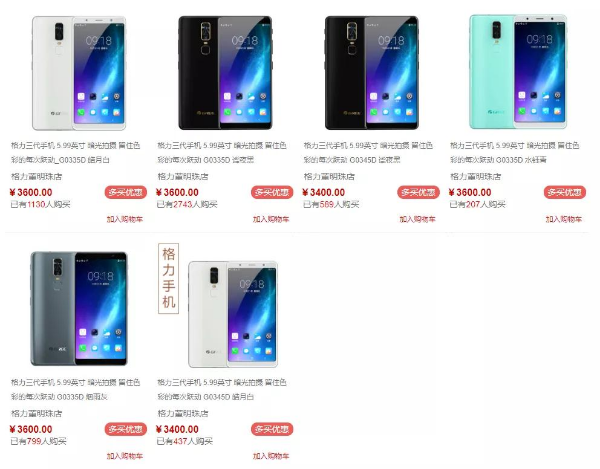This screenshot has height=469, width=600.
Task: Click 多买优惠 badge on mint green phone
Action: [565, 192]
